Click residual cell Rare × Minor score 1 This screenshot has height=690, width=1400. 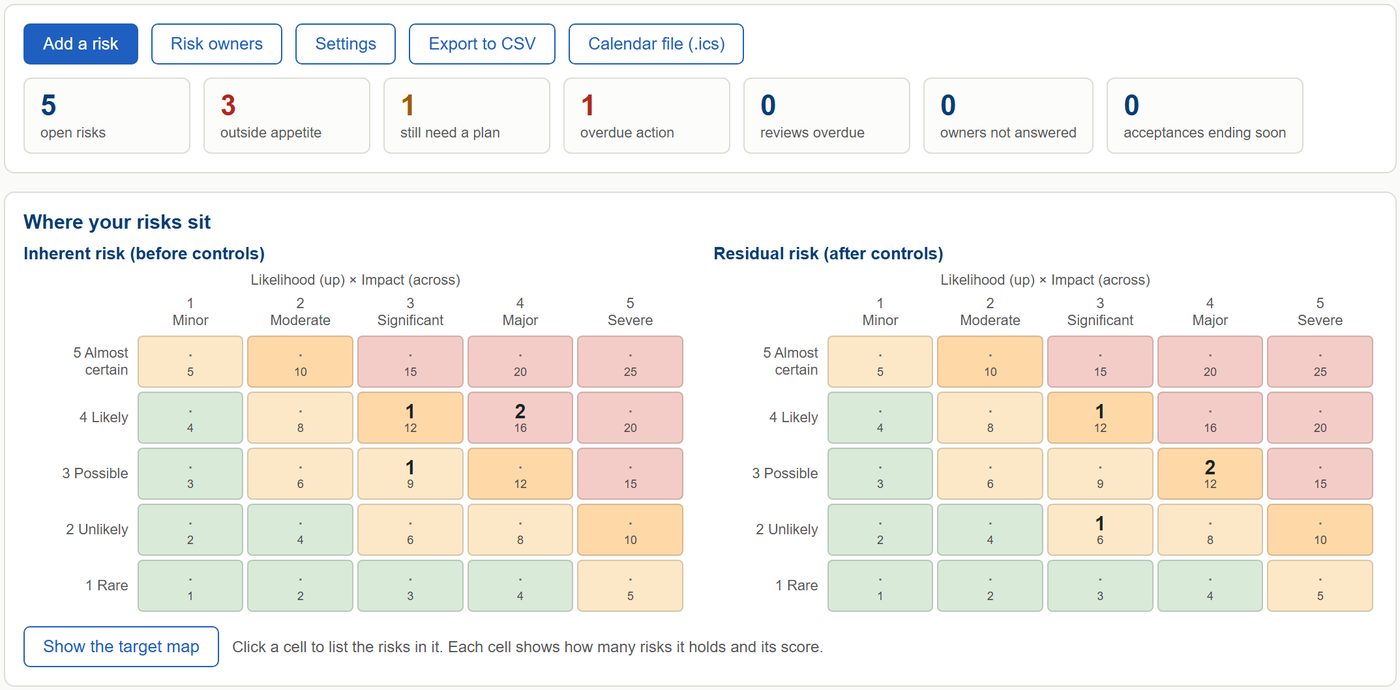(x=880, y=586)
